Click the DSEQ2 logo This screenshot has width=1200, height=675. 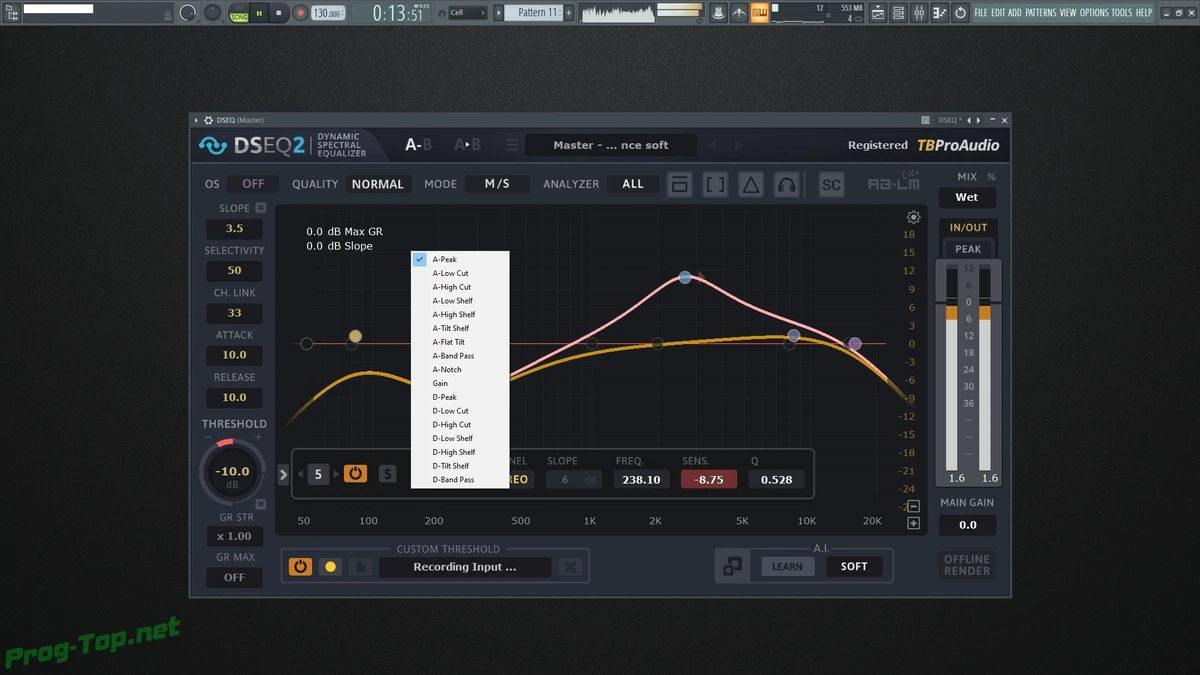252,146
